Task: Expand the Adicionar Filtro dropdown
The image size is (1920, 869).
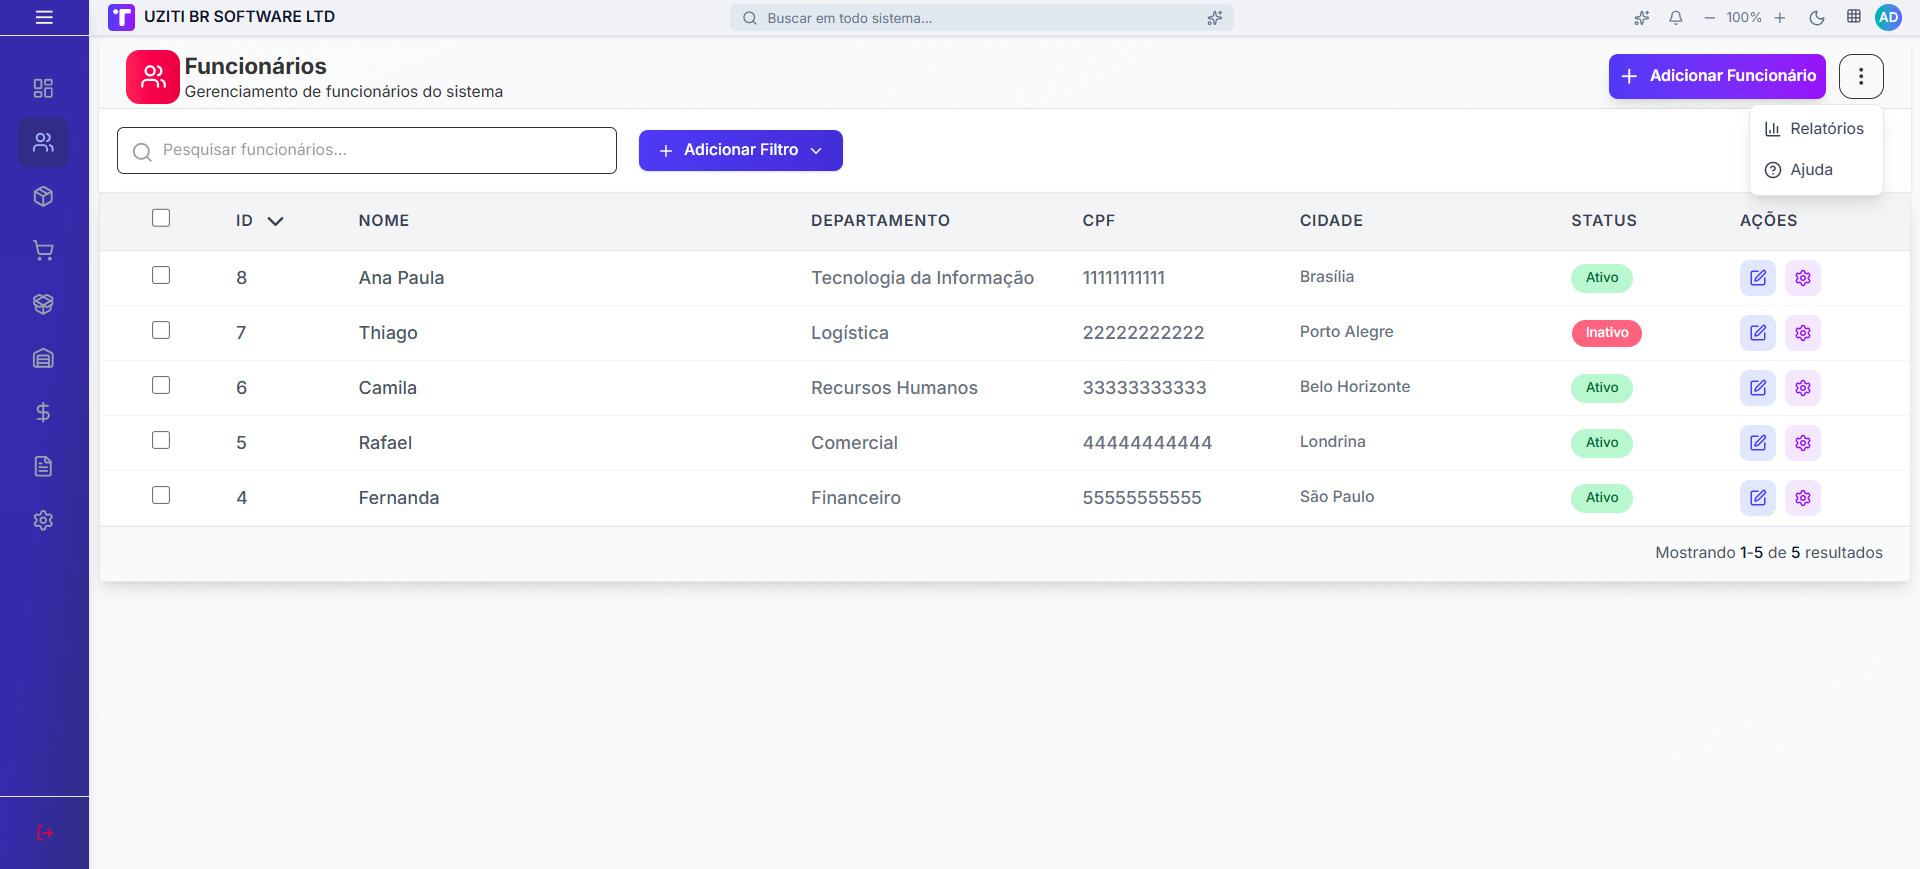Action: click(740, 150)
